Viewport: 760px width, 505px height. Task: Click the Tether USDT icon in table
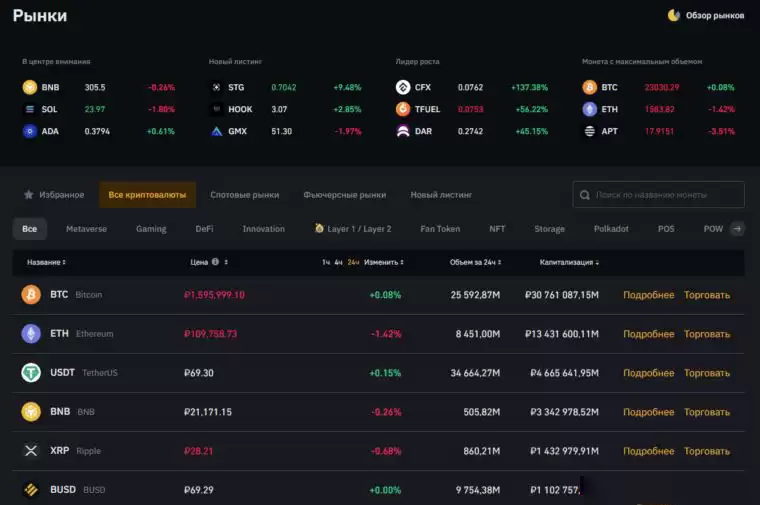[31, 373]
